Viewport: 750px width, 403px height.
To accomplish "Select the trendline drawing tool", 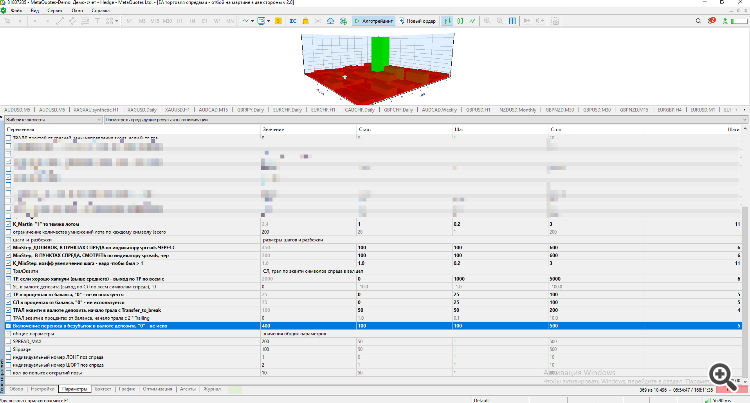I will click(x=60, y=21).
